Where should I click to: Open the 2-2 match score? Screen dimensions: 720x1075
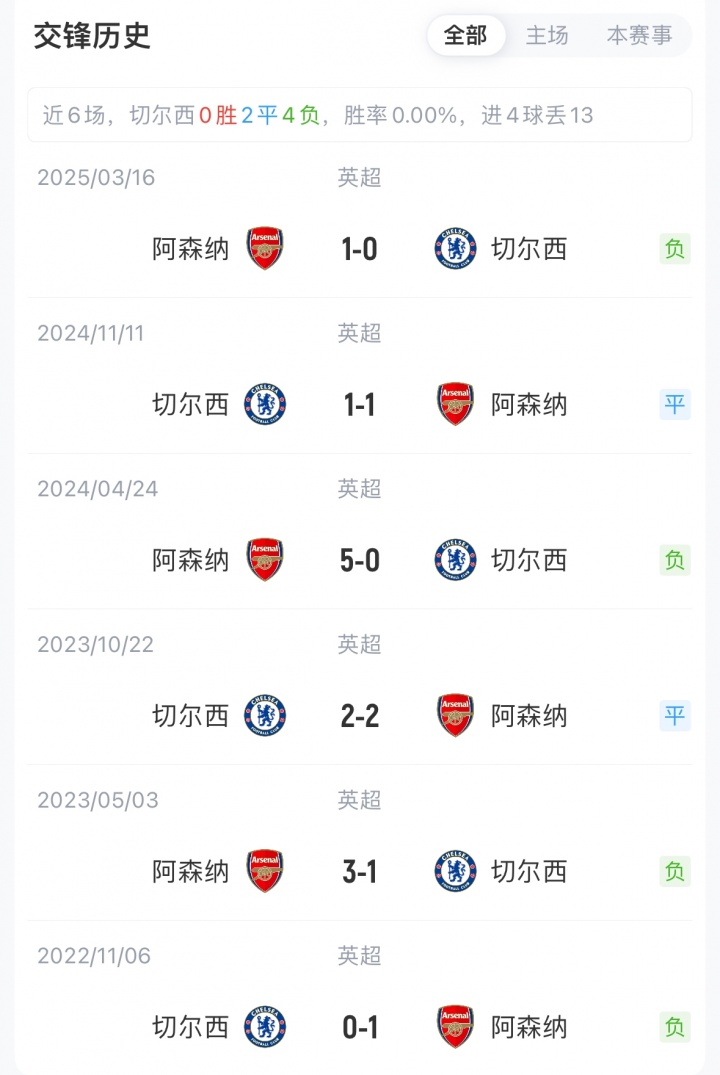(360, 716)
